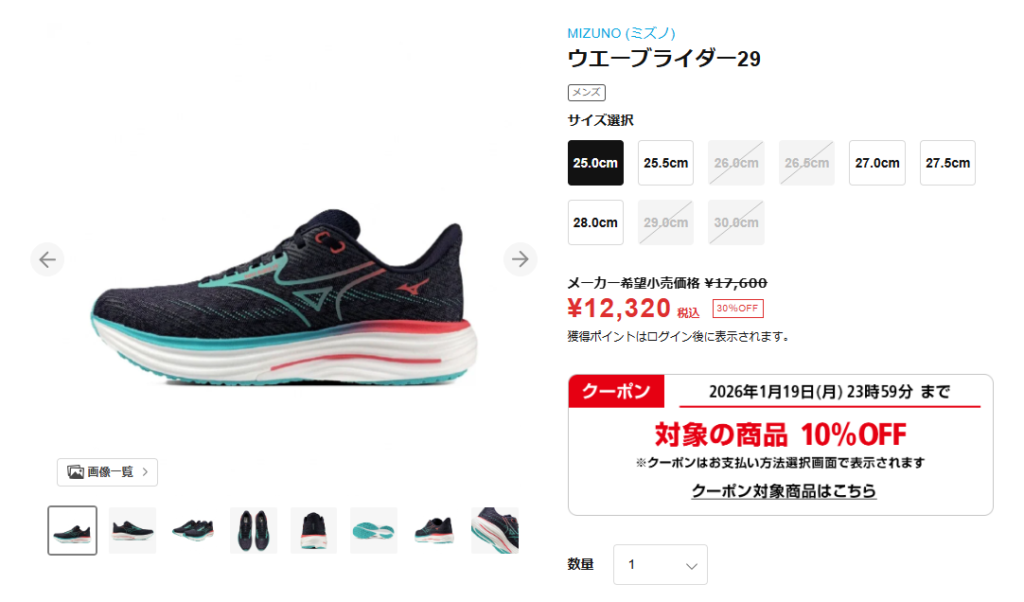Select the teal outsole thumbnail
This screenshot has height=602, width=1024.
click(374, 530)
